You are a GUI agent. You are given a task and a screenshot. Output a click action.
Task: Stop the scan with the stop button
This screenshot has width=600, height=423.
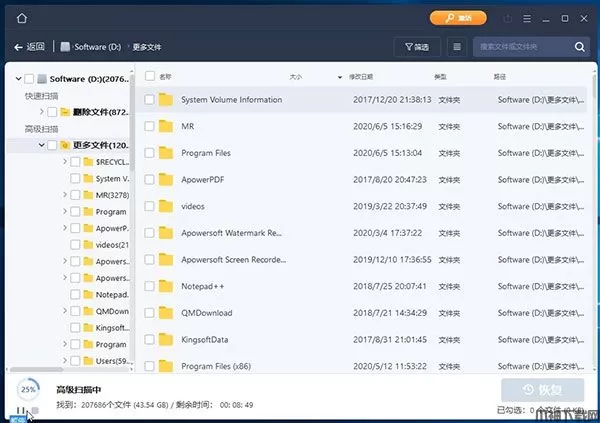click(x=35, y=410)
